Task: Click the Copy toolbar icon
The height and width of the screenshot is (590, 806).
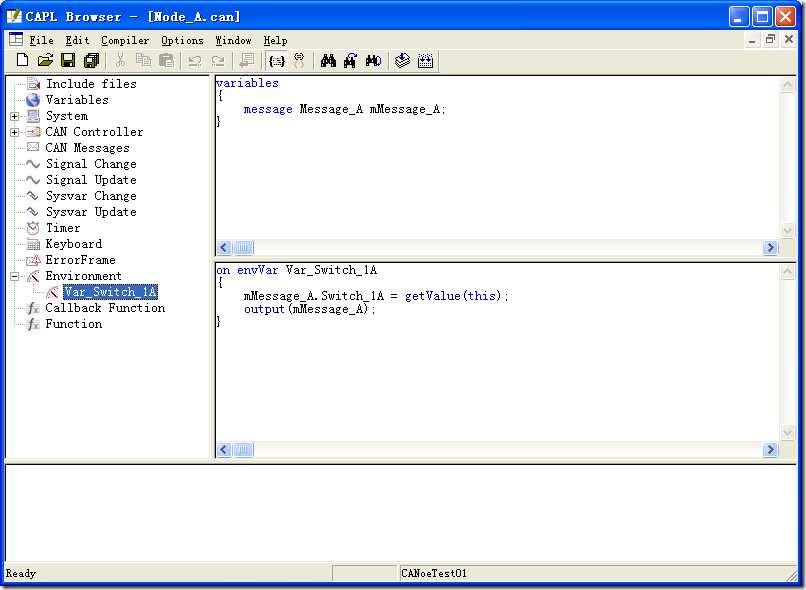Action: pos(143,61)
